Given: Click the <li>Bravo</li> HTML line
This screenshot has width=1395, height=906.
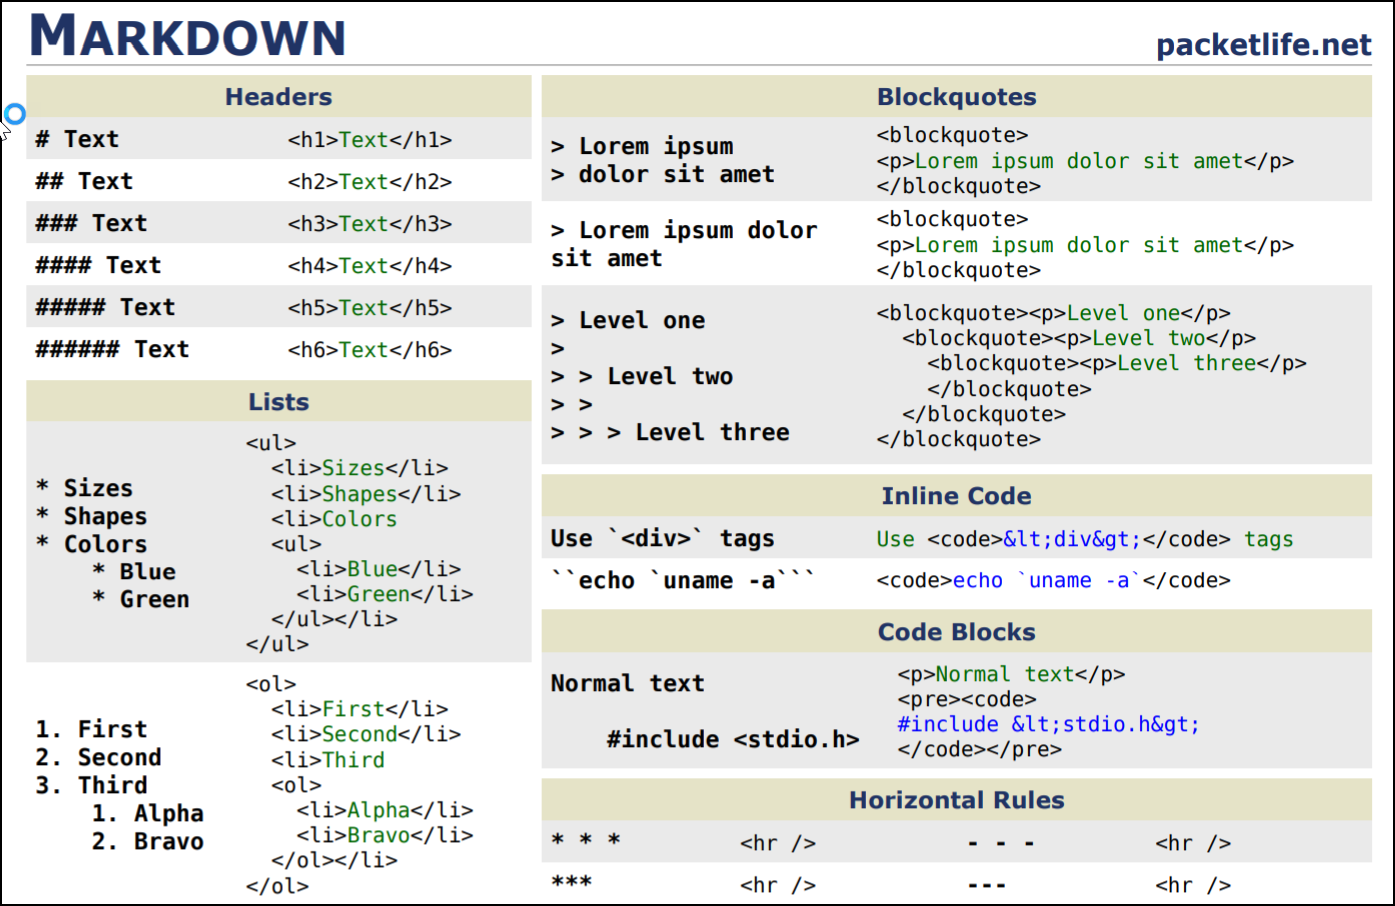Looking at the screenshot, I should [384, 835].
